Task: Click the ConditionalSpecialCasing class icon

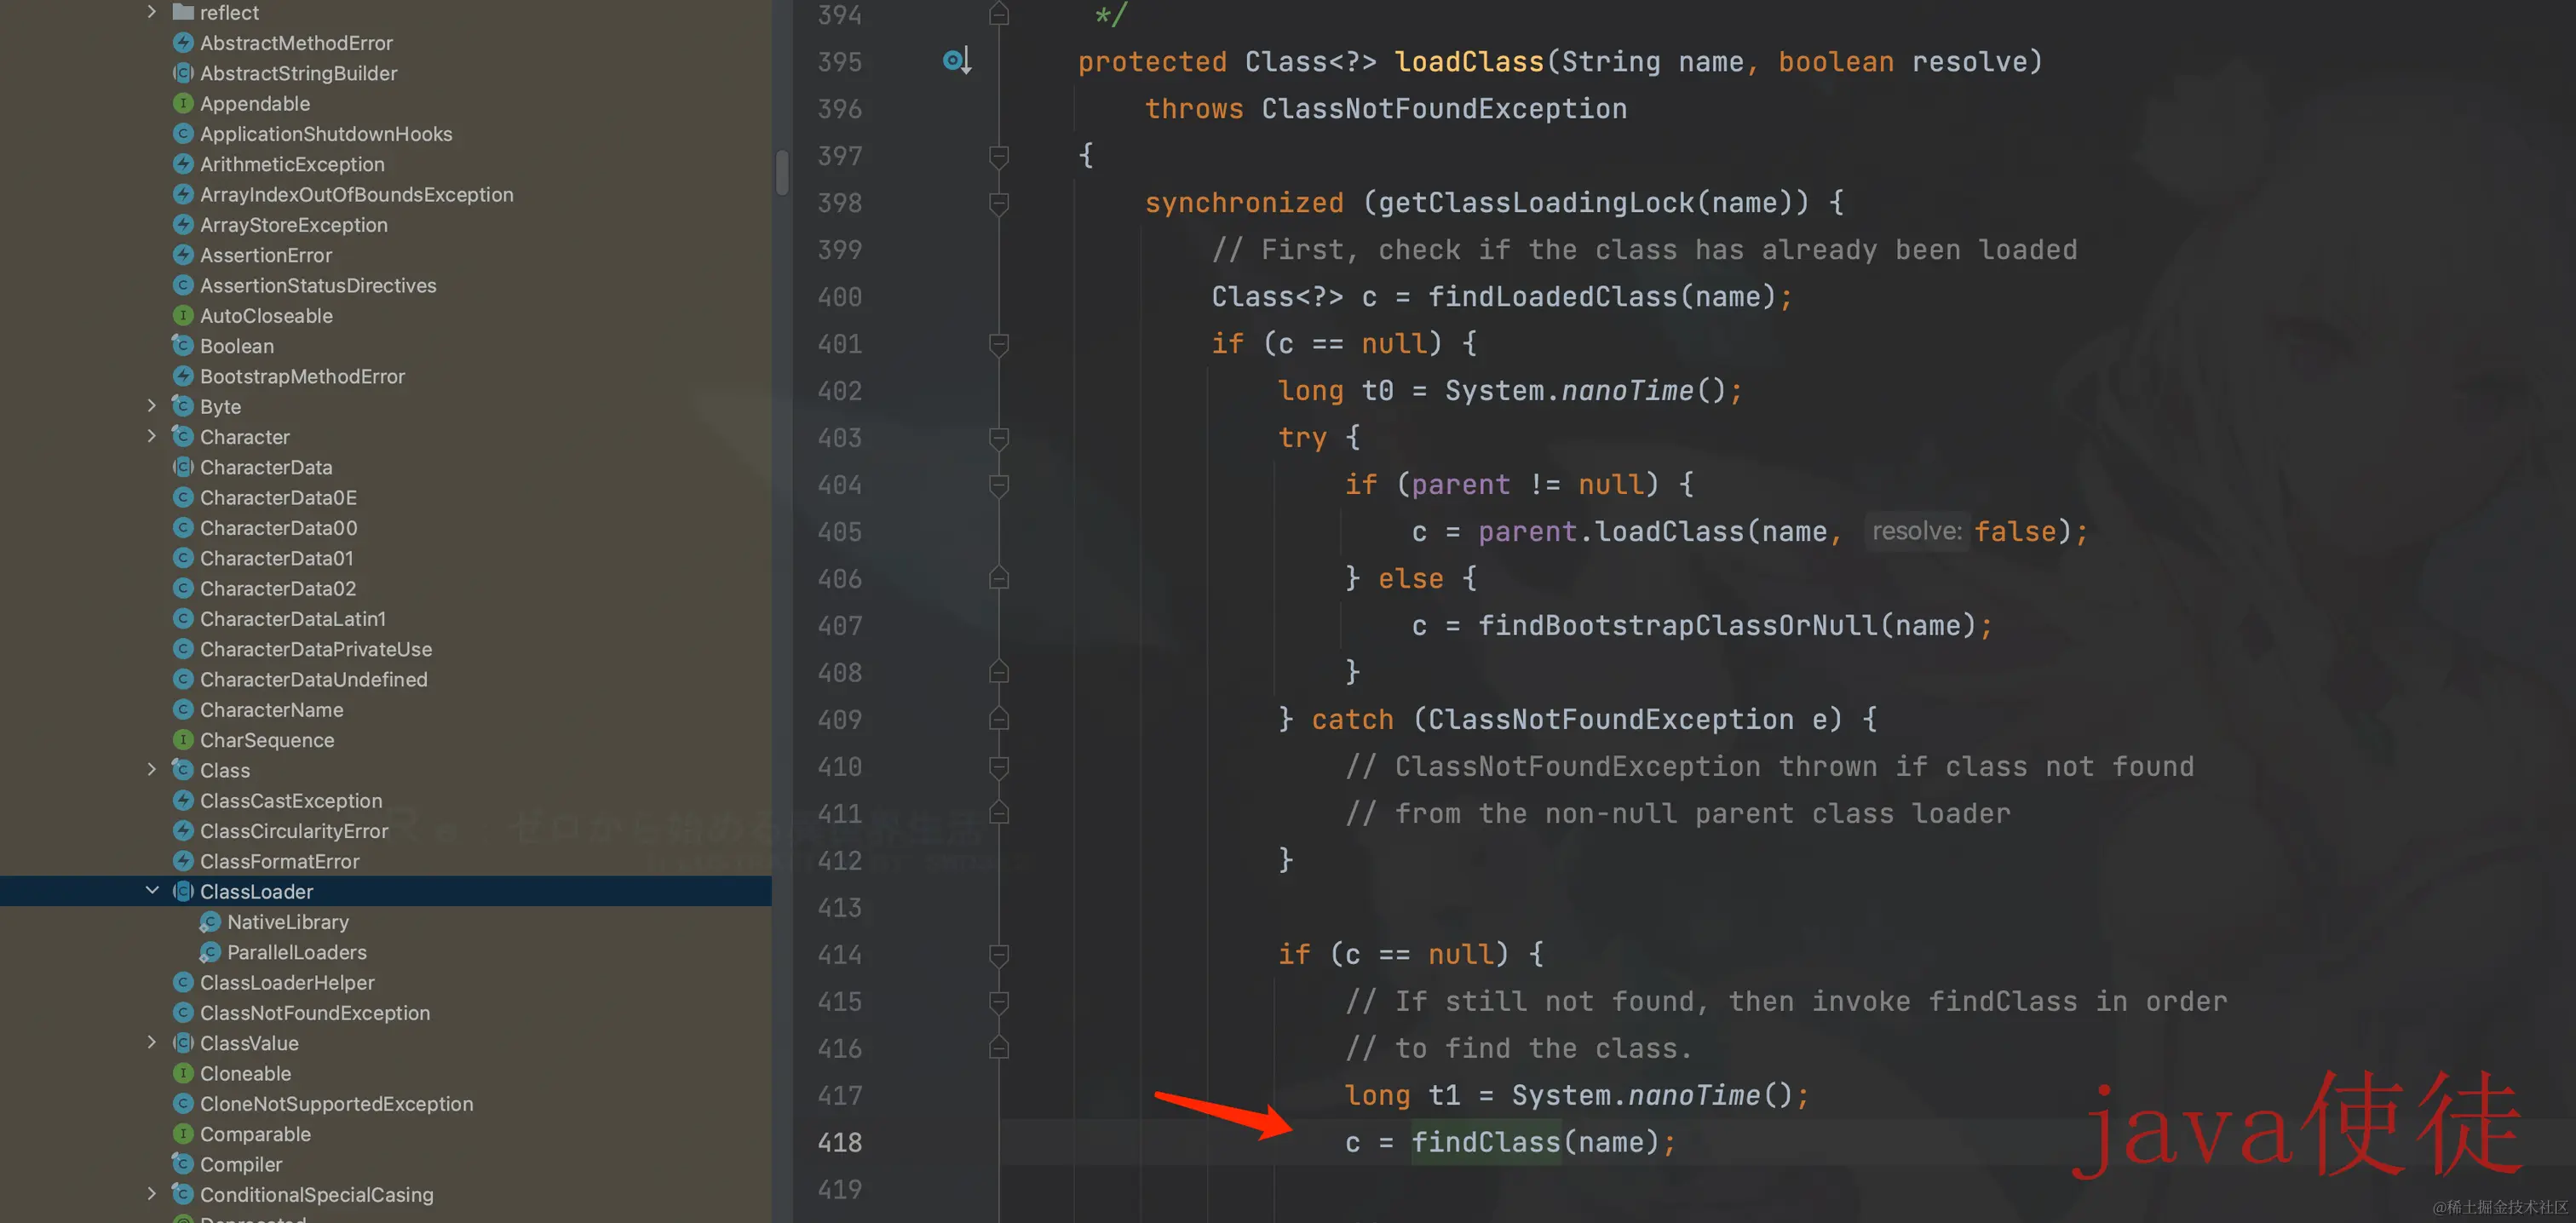Action: 183,1194
